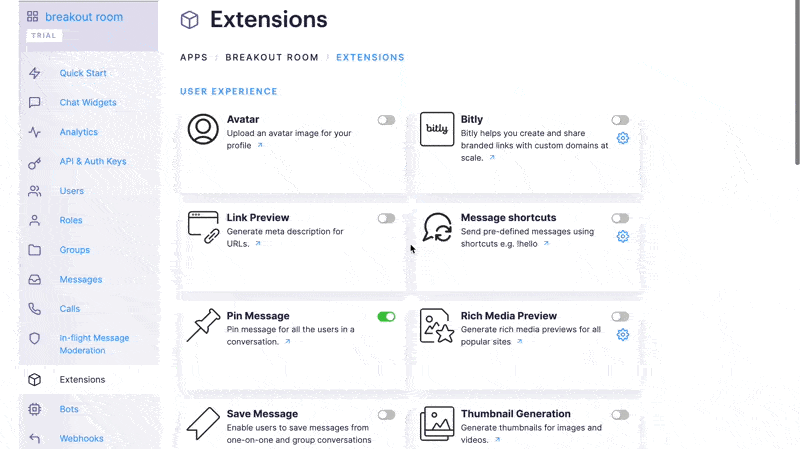Open Avatar documentation arrow link
800x449 pixels.
click(x=260, y=145)
